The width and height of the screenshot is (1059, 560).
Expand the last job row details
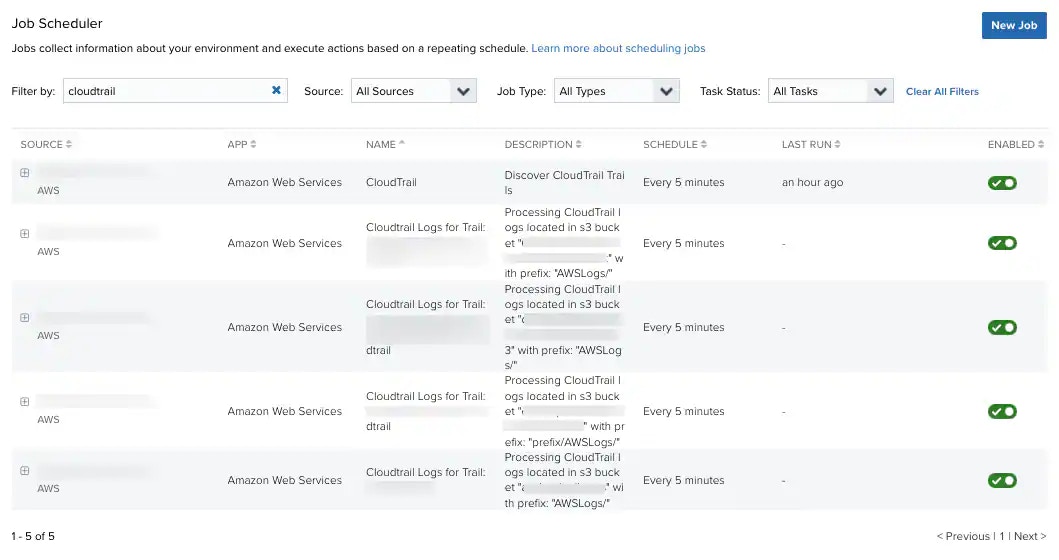point(25,472)
